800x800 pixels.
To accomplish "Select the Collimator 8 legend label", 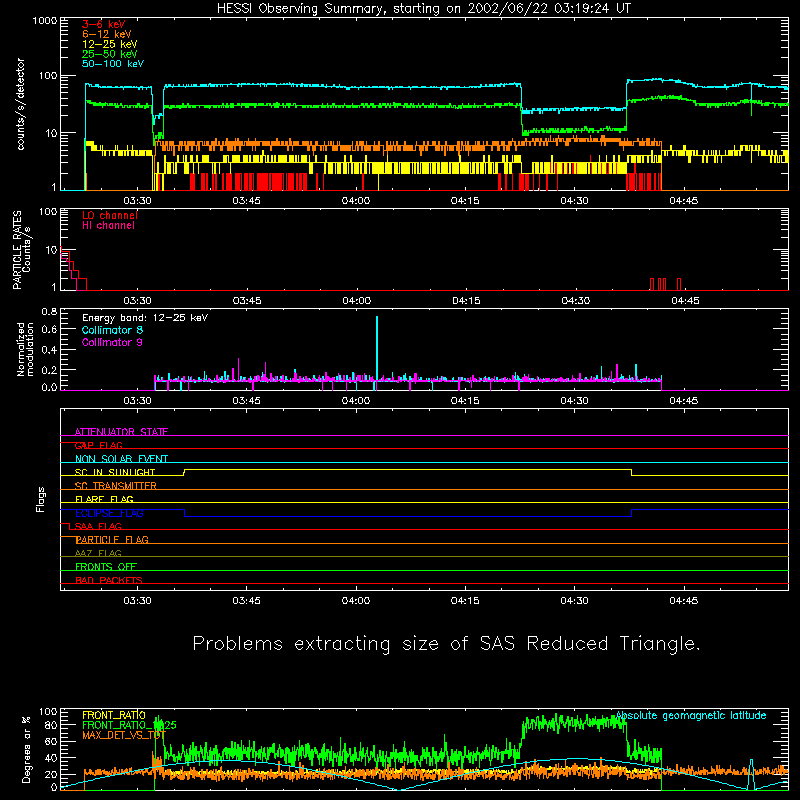I will pos(112,330).
